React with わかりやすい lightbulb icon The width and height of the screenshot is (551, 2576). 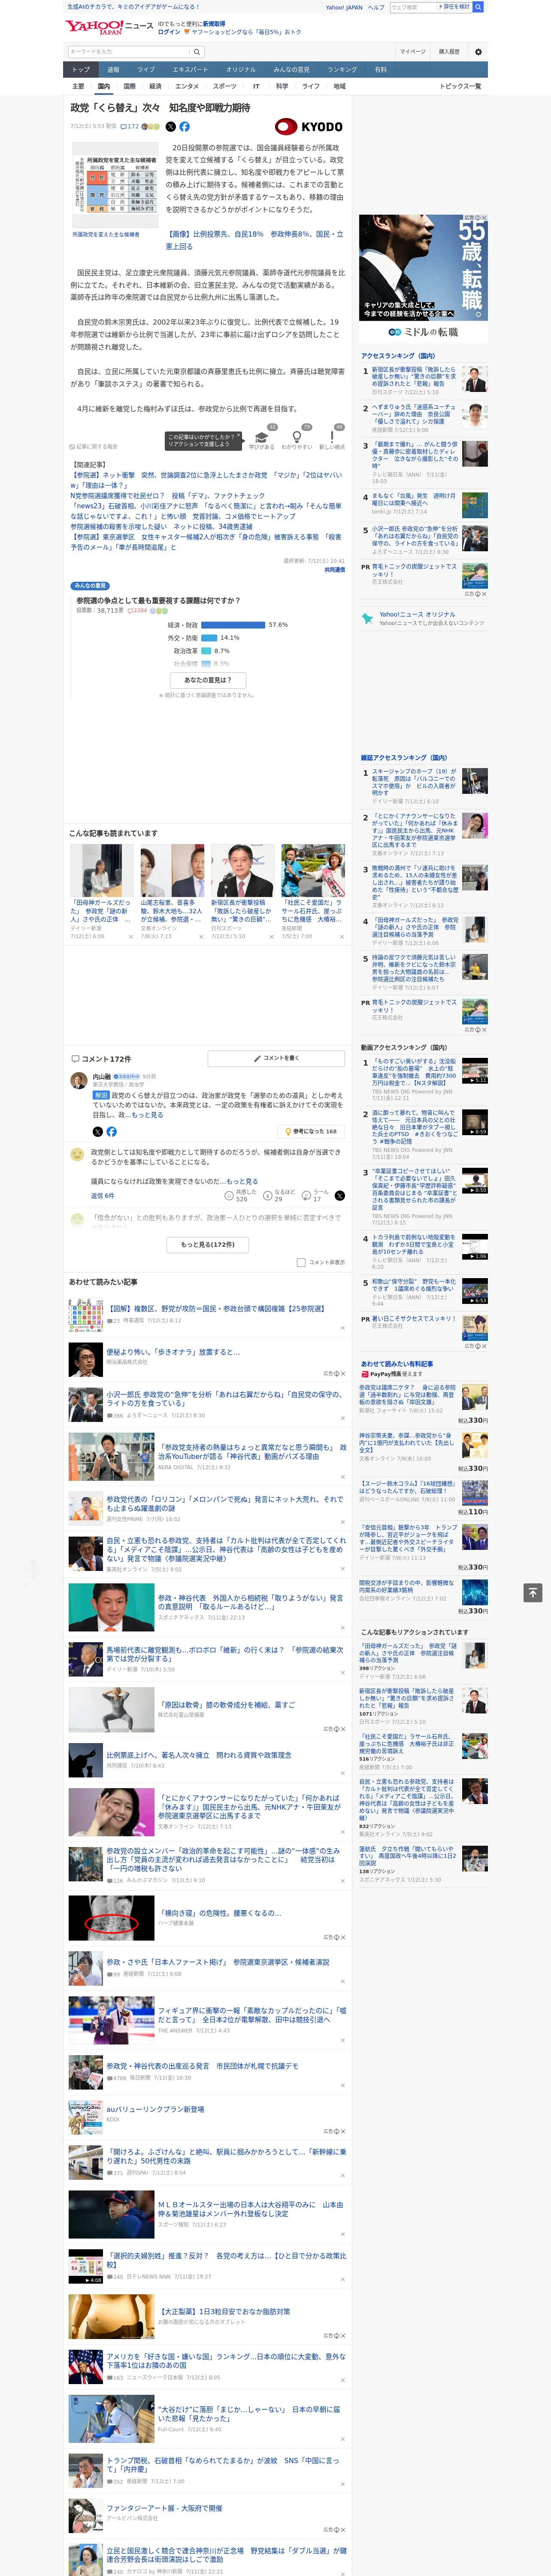(x=296, y=437)
